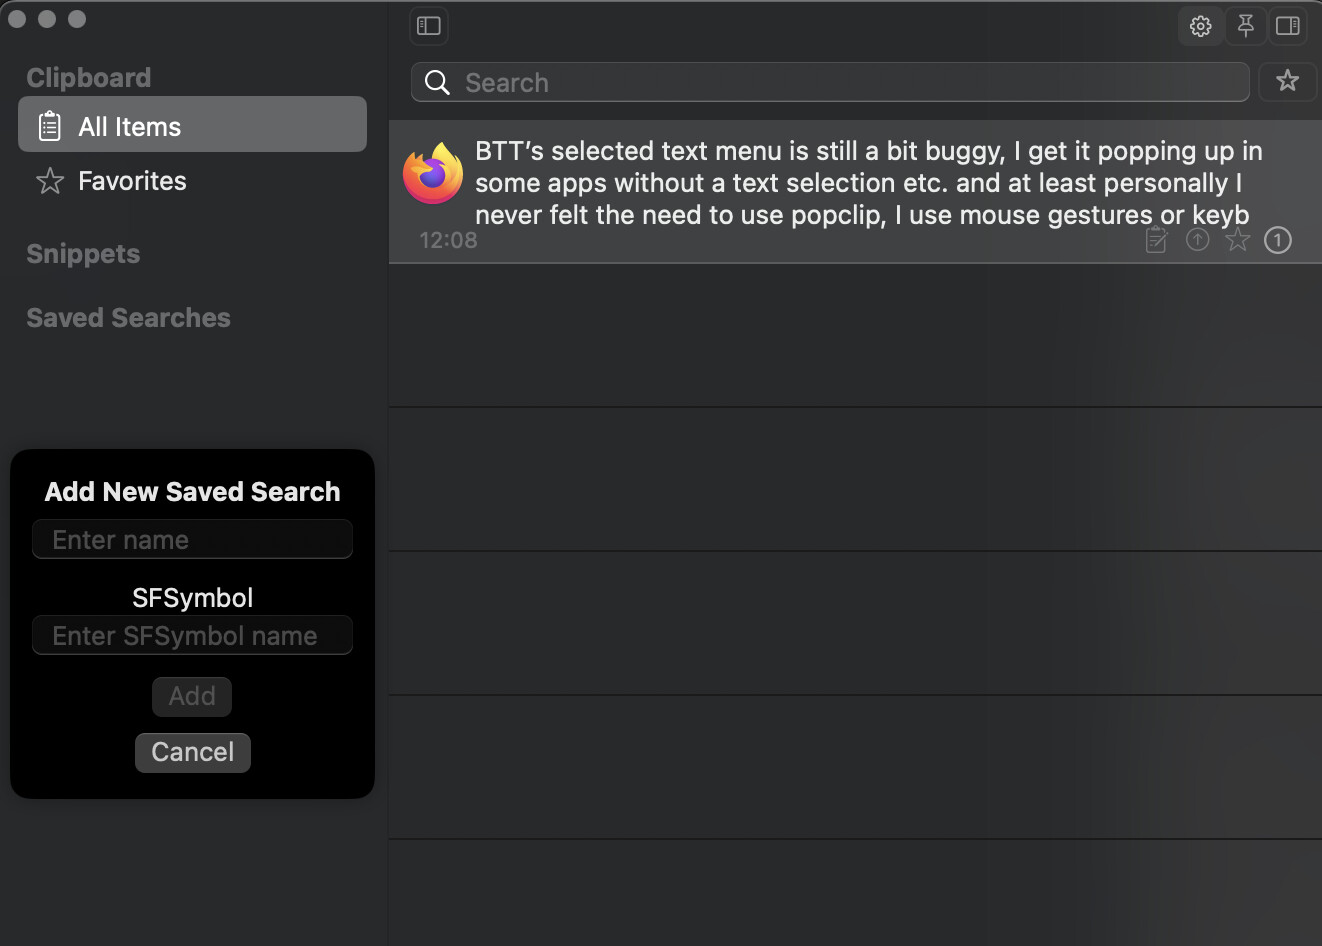This screenshot has height=946, width=1322.
Task: Click the Firefox icon of the clipboard entry
Action: coord(433,173)
